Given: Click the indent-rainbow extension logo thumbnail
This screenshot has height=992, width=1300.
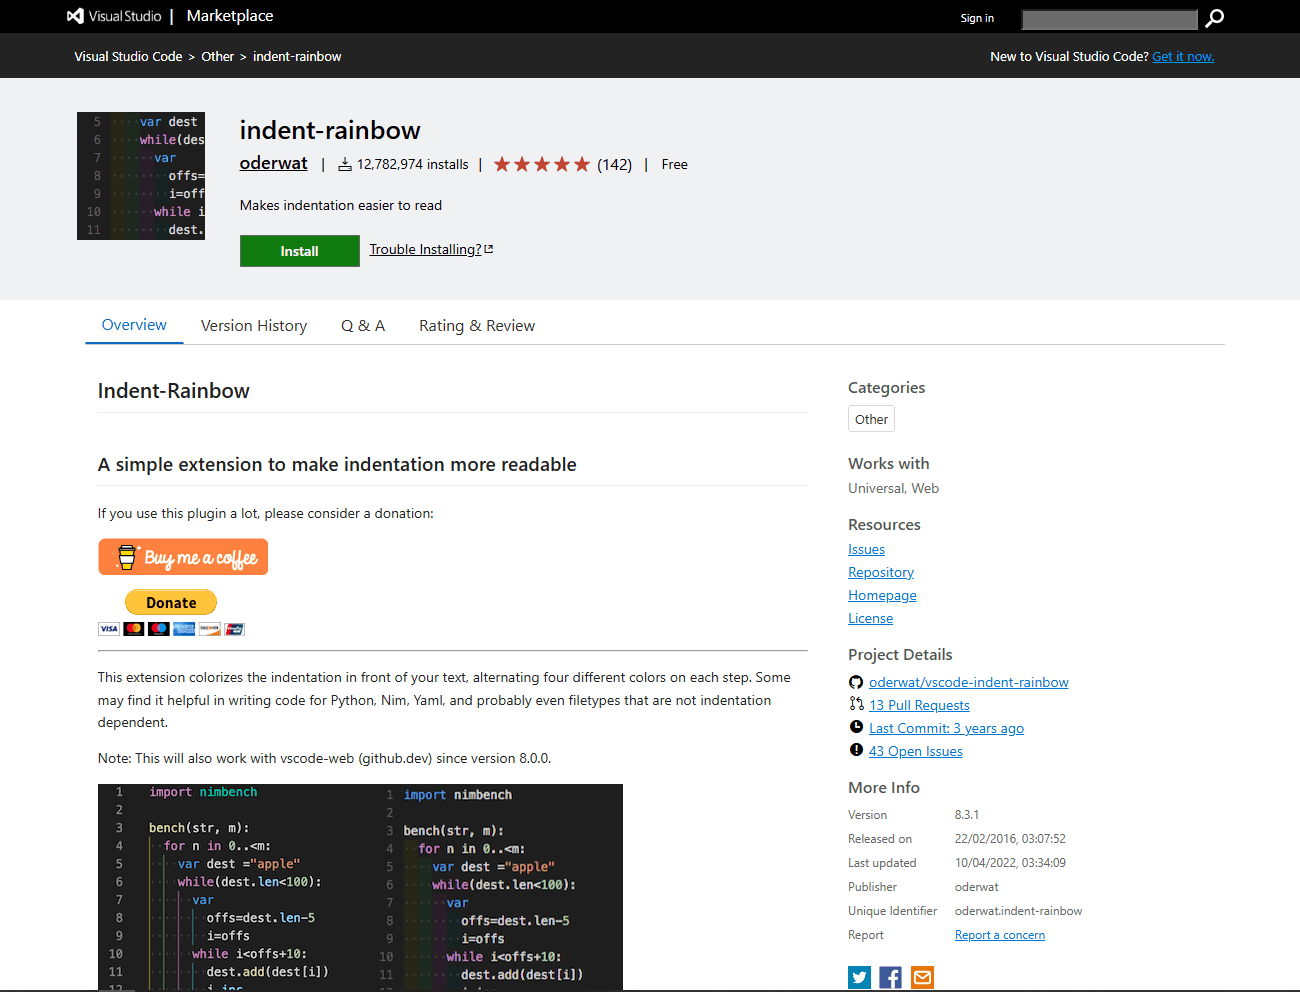Looking at the screenshot, I should [141, 176].
